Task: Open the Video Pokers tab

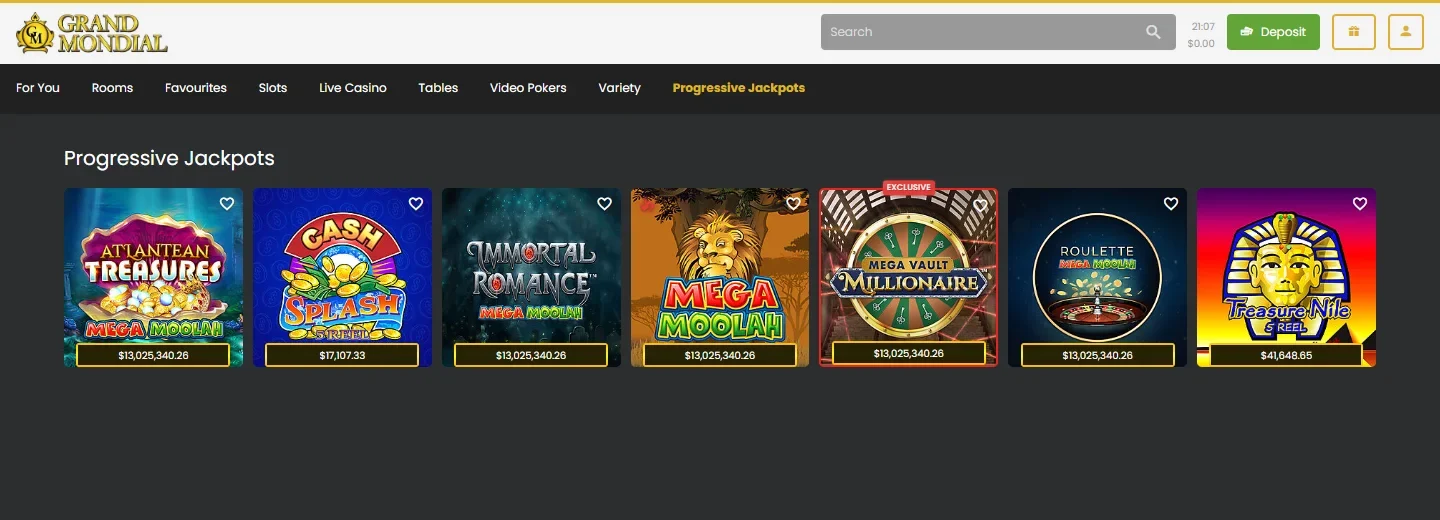Action: (x=528, y=88)
